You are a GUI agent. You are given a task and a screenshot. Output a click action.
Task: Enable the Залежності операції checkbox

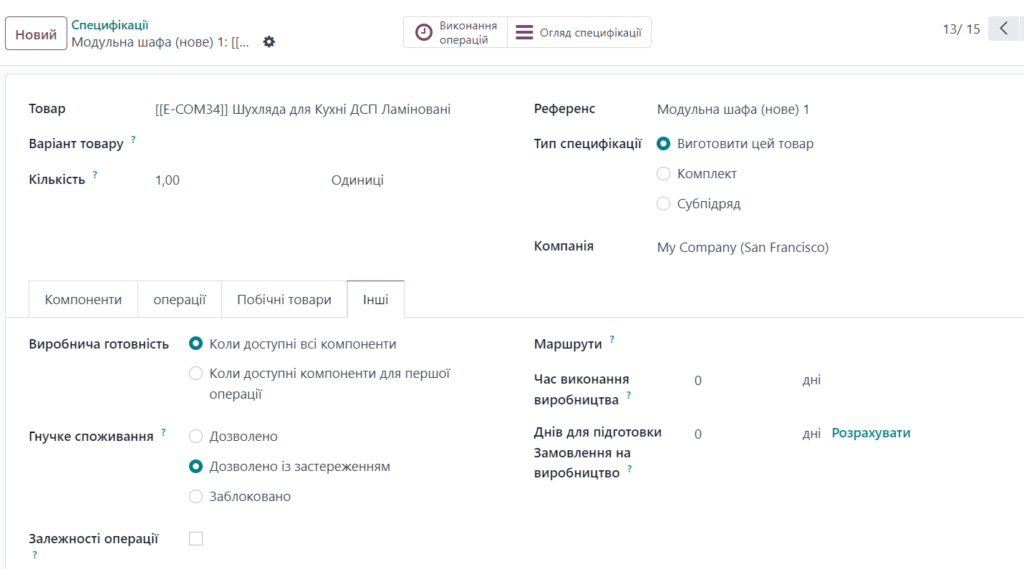tap(196, 538)
